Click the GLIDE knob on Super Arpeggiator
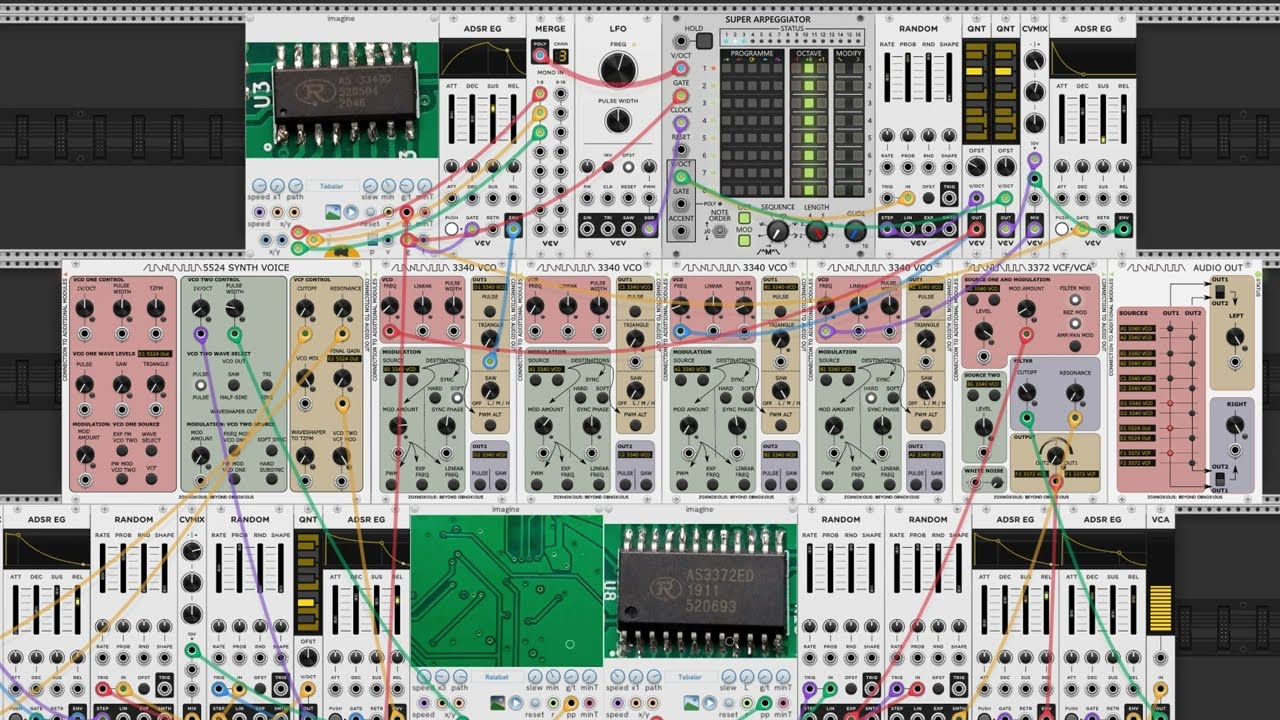The height and width of the screenshot is (720, 1280). tap(855, 232)
